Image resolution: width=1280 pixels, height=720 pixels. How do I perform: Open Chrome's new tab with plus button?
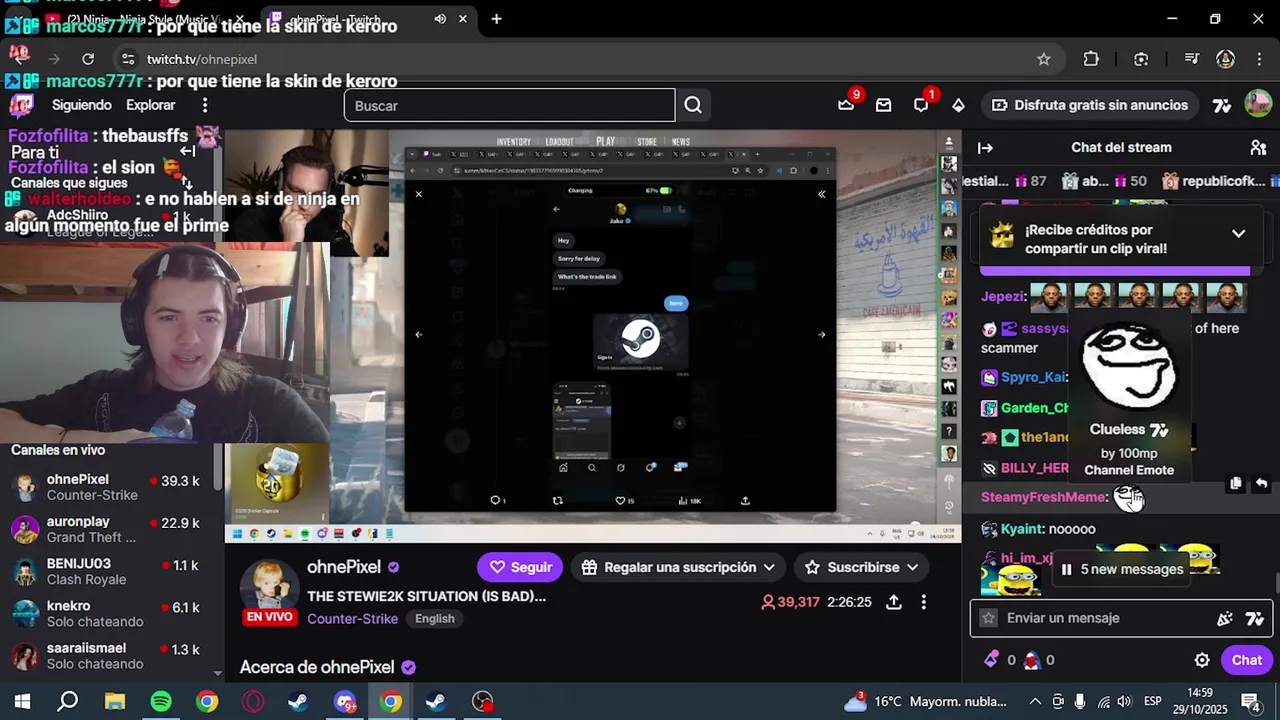[496, 19]
